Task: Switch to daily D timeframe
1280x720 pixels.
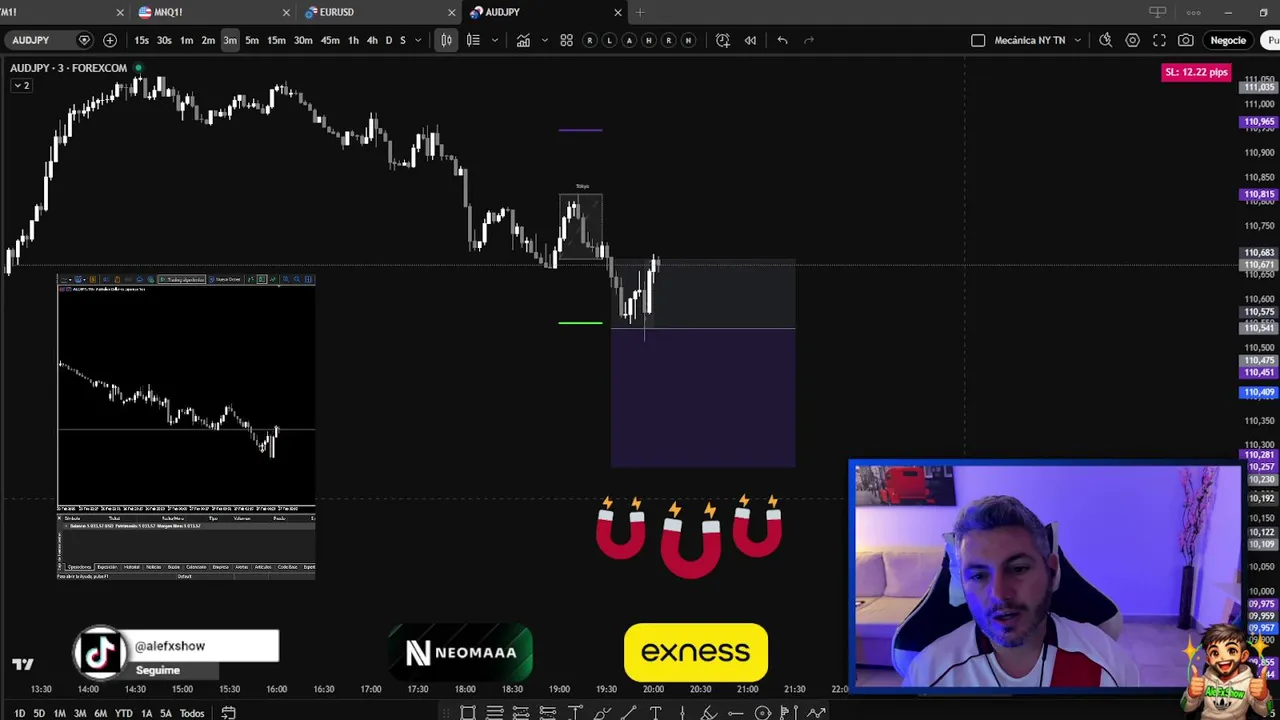Action: pyautogui.click(x=388, y=40)
